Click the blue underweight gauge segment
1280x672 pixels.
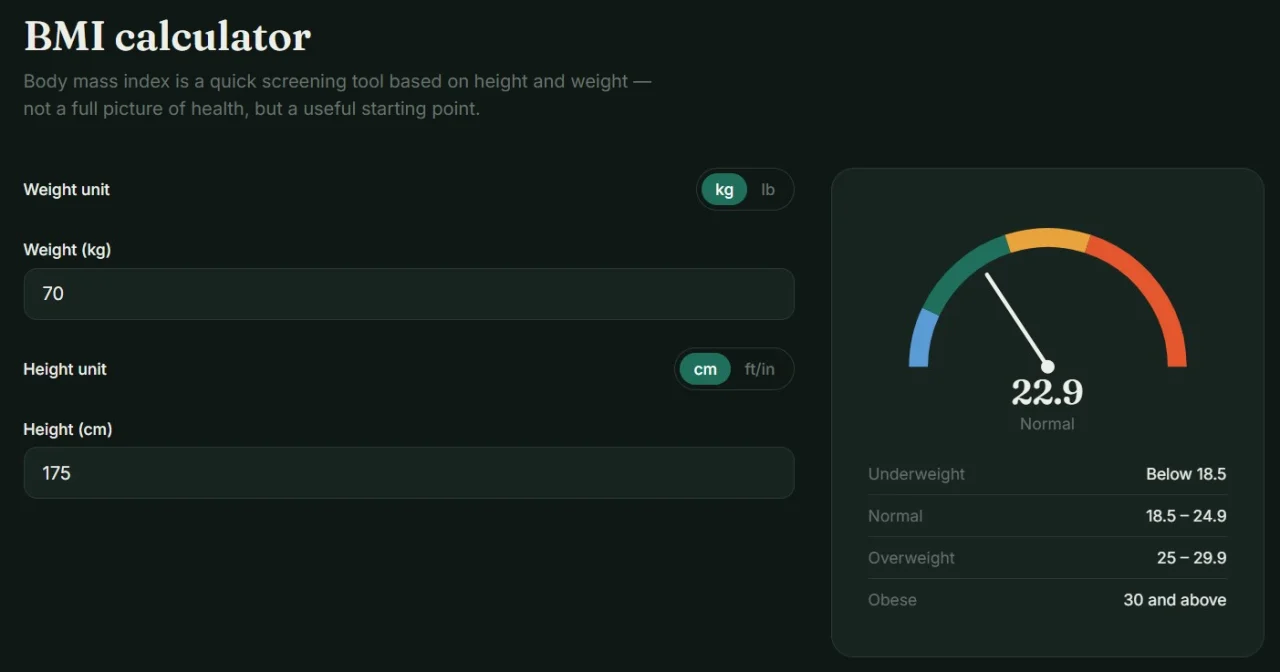point(921,338)
